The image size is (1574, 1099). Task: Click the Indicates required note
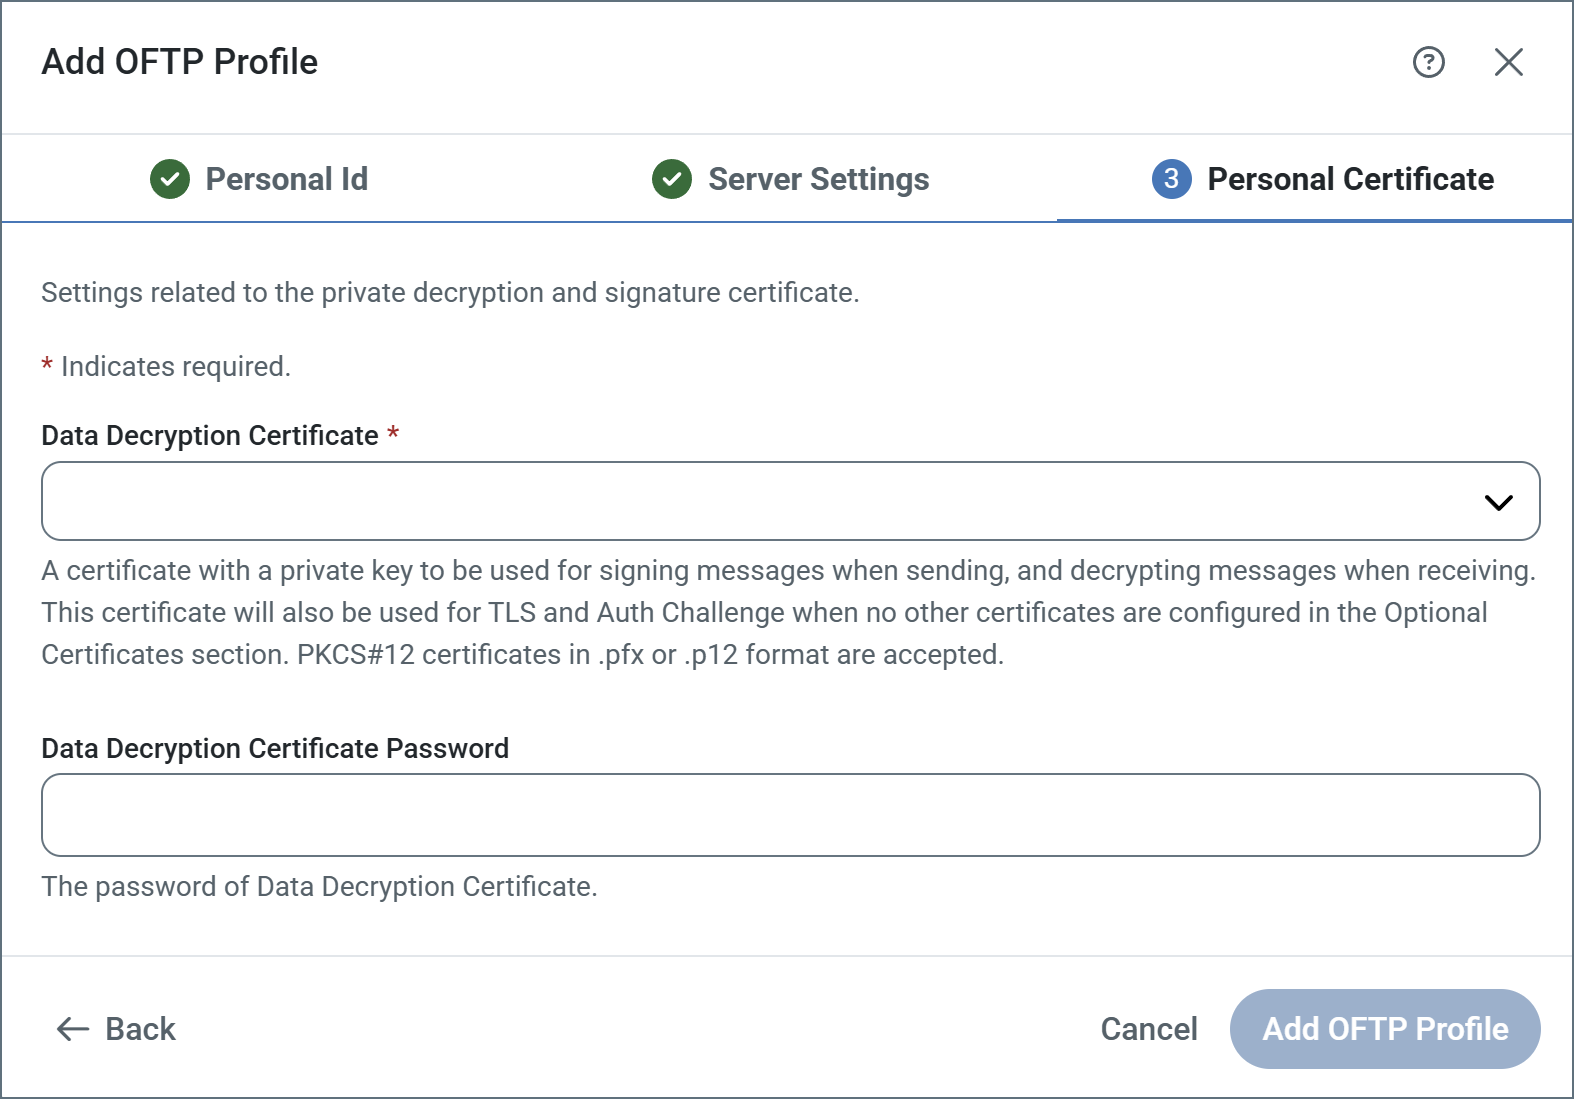coord(175,367)
